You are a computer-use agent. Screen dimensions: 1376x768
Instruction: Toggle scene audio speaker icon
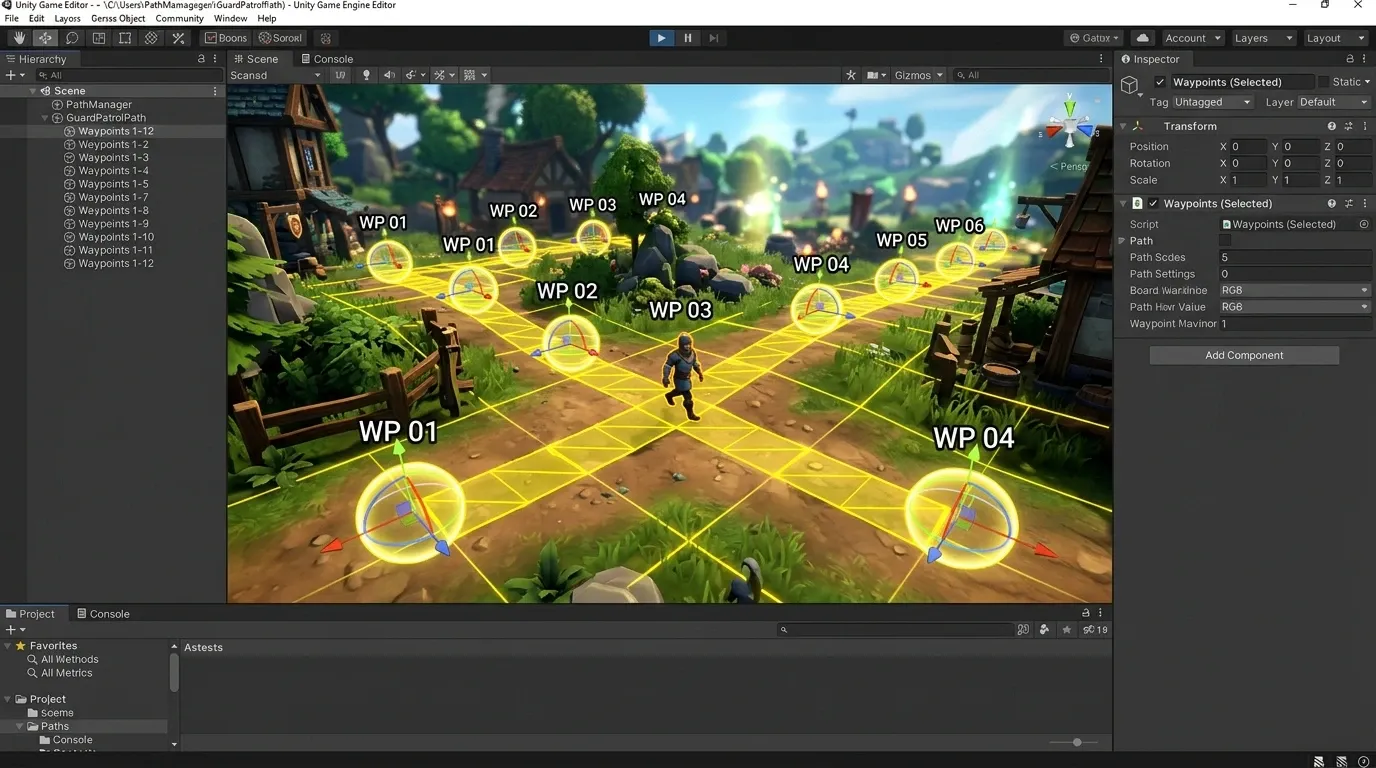(x=389, y=75)
